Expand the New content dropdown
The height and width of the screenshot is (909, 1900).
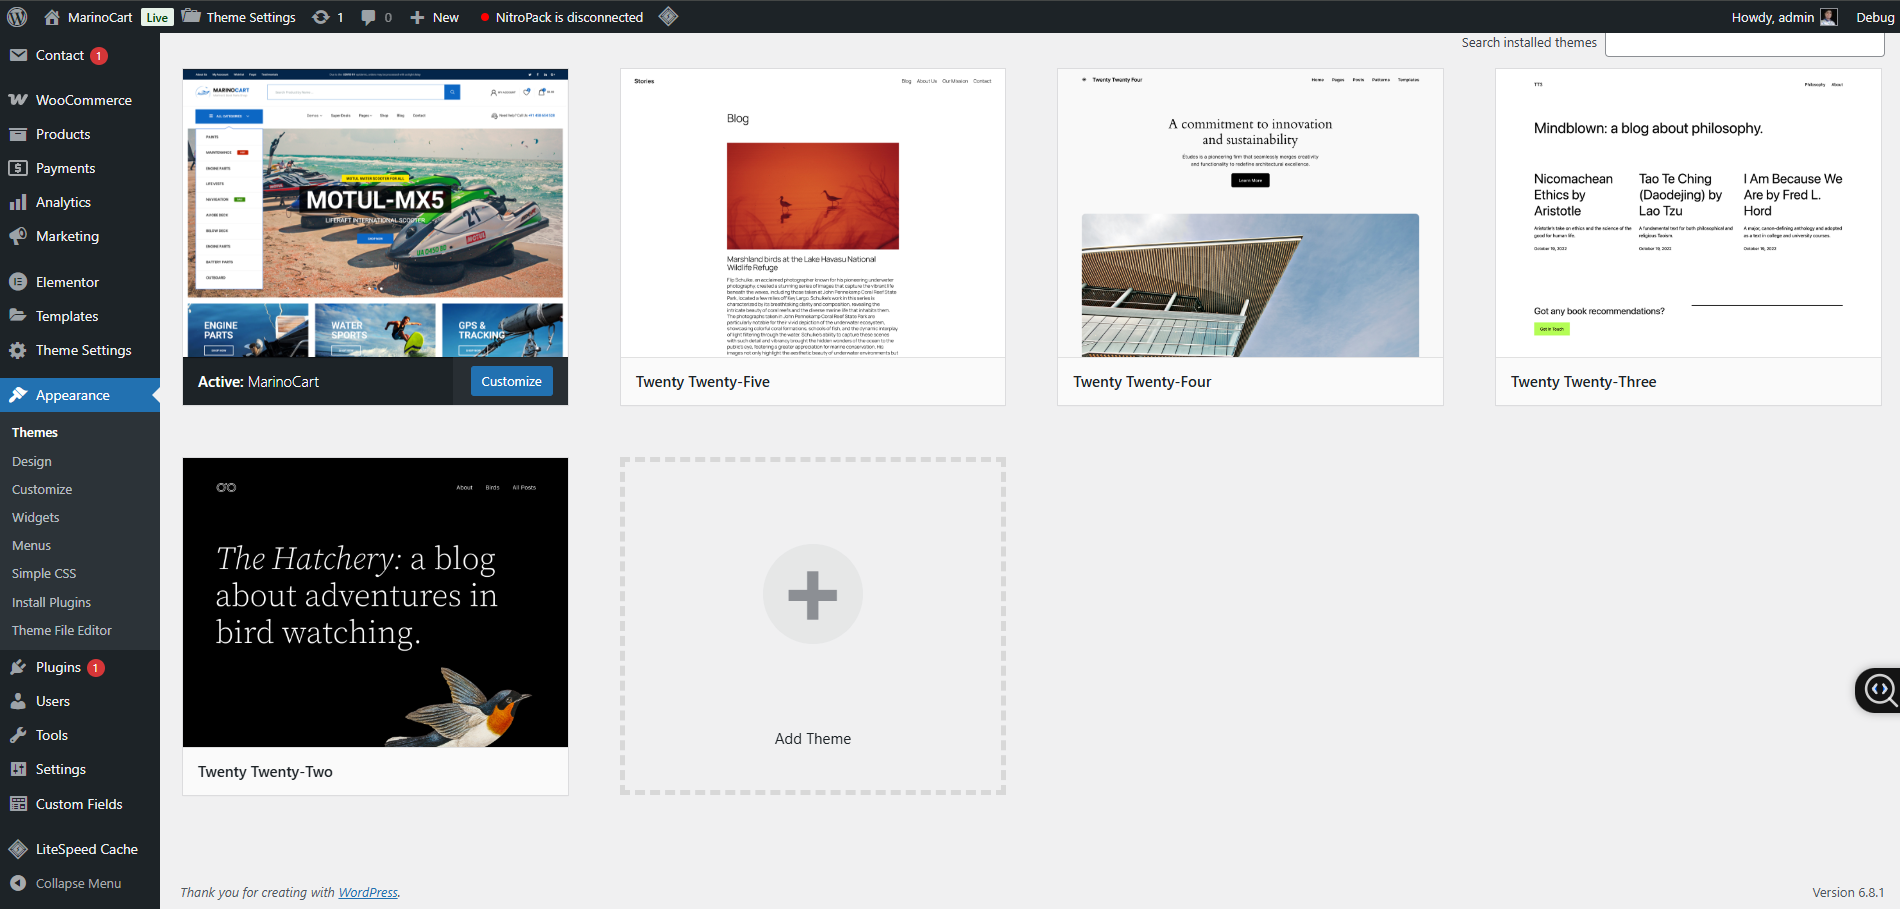click(x=435, y=17)
